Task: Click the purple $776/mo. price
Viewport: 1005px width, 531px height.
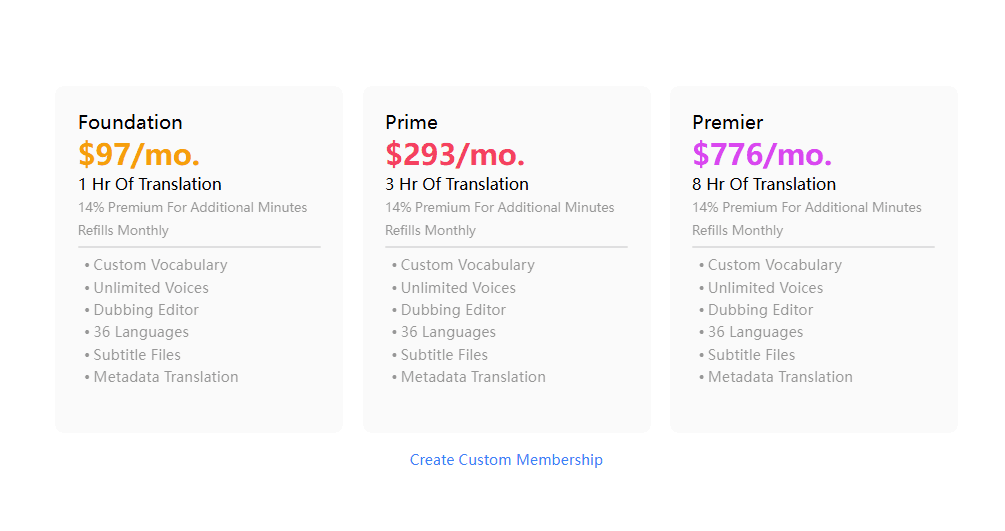Action: [762, 155]
